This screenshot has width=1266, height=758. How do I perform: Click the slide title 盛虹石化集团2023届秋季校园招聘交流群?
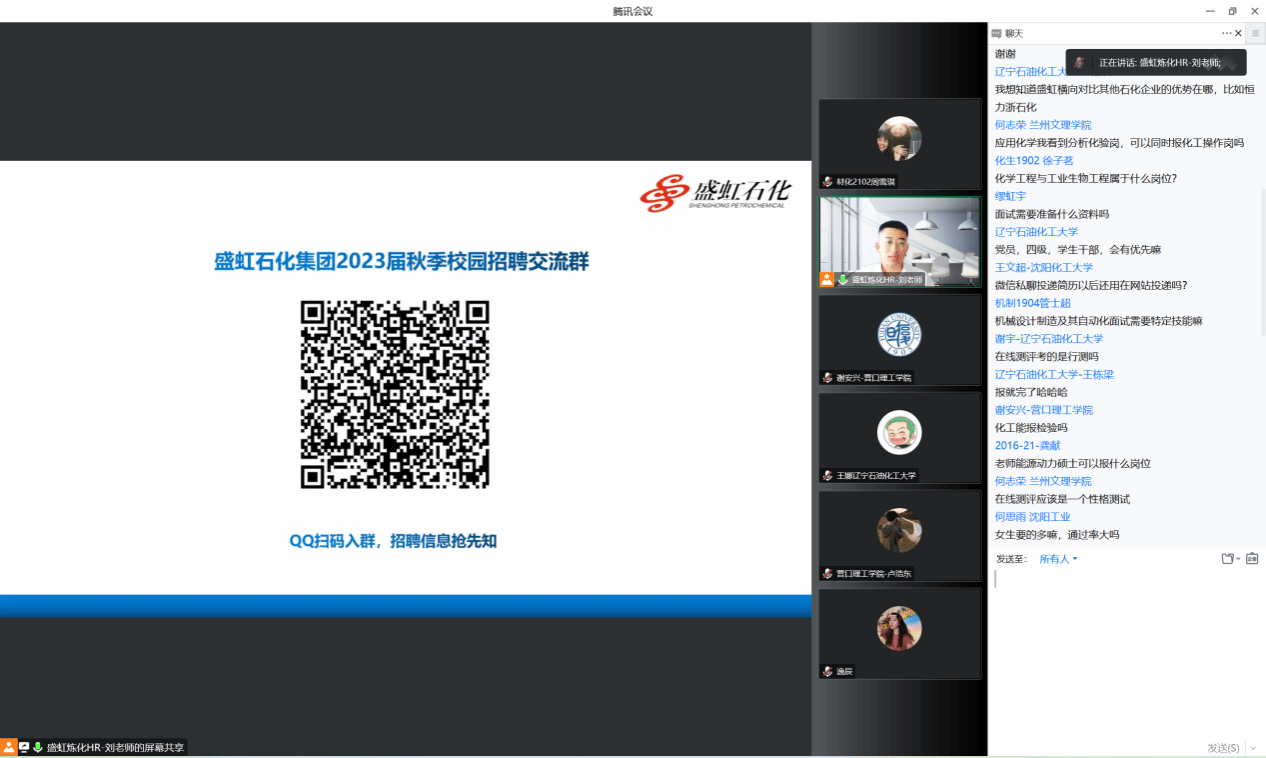pos(402,262)
